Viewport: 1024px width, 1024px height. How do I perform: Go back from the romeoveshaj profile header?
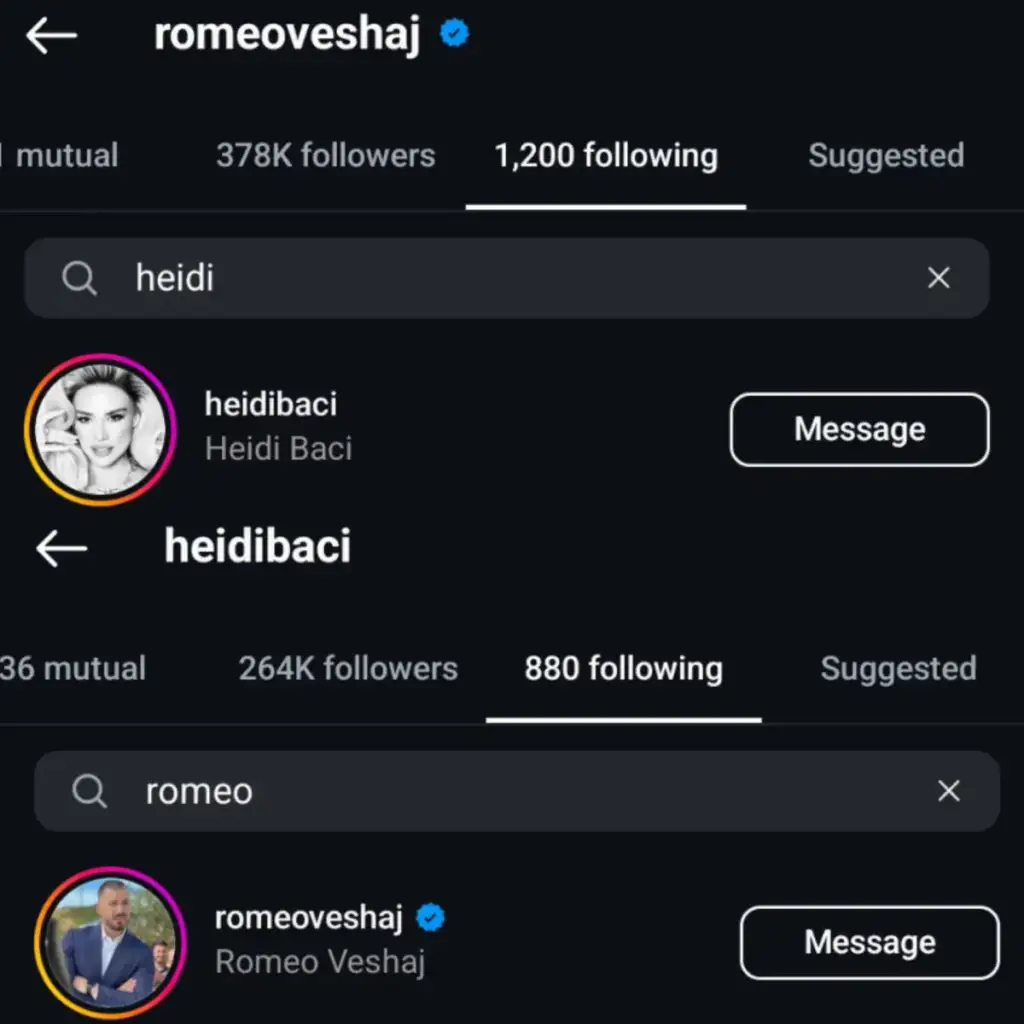tap(51, 36)
